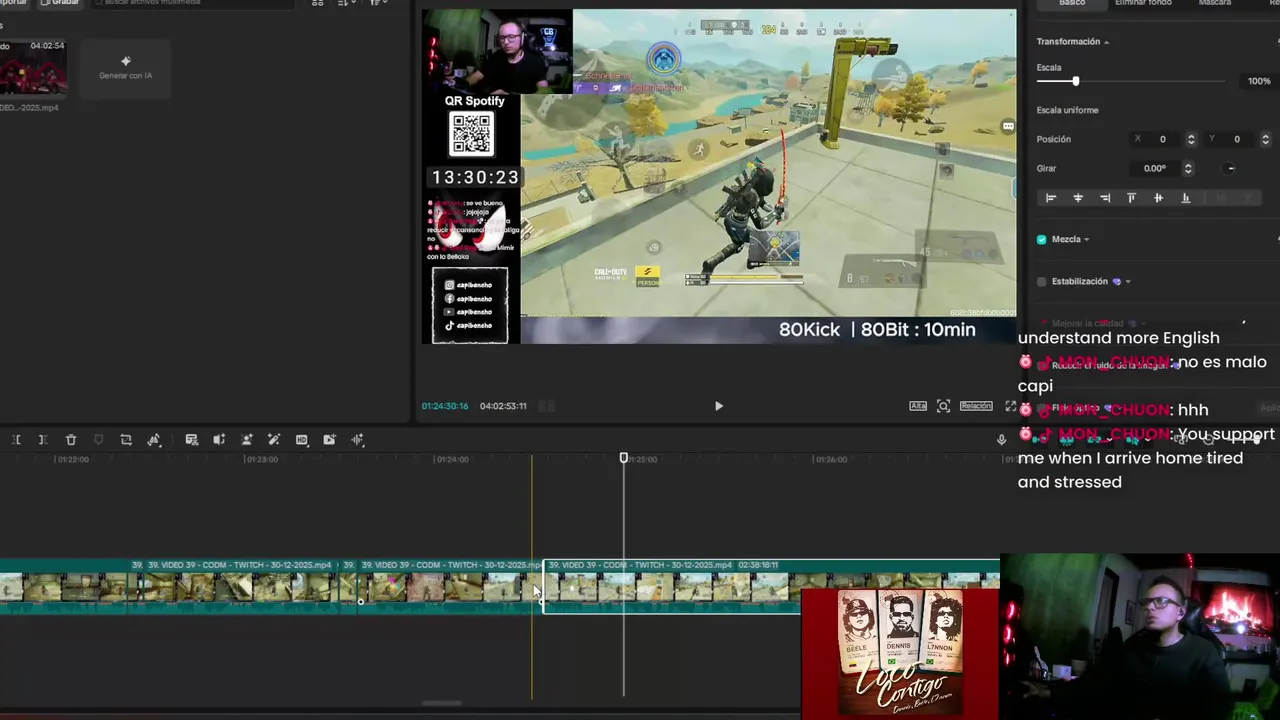Align horizontal center icon in alignment row
This screenshot has width=1280, height=720.
pyautogui.click(x=1078, y=198)
